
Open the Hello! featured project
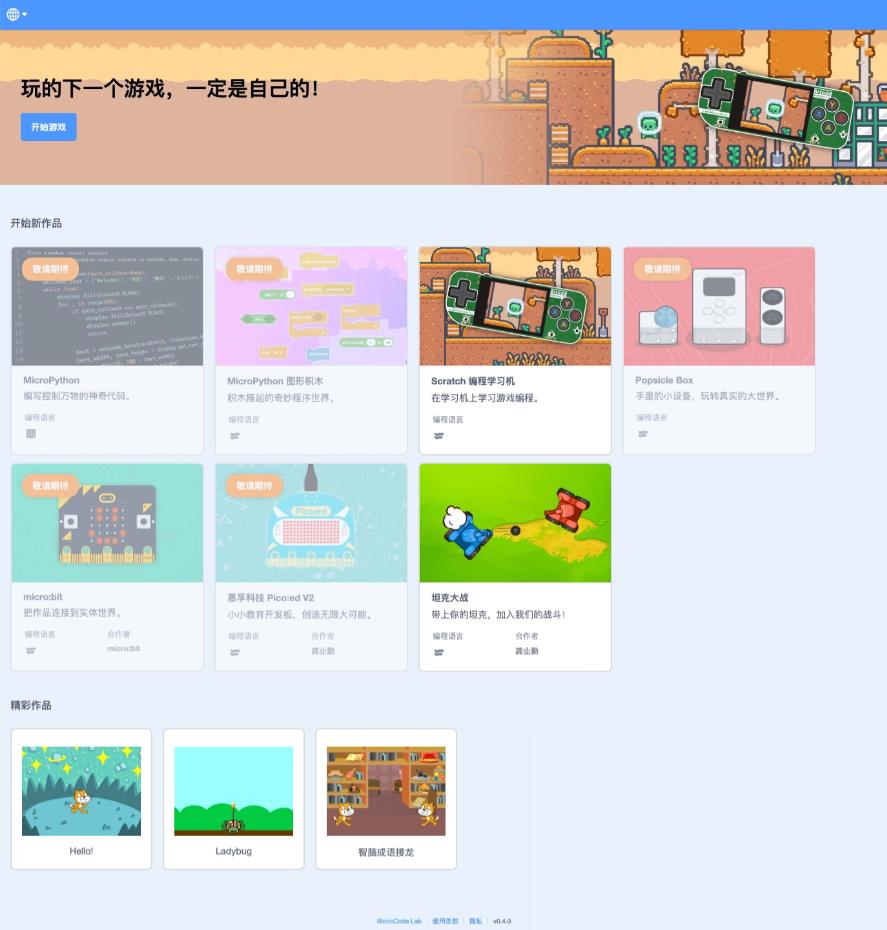(81, 790)
